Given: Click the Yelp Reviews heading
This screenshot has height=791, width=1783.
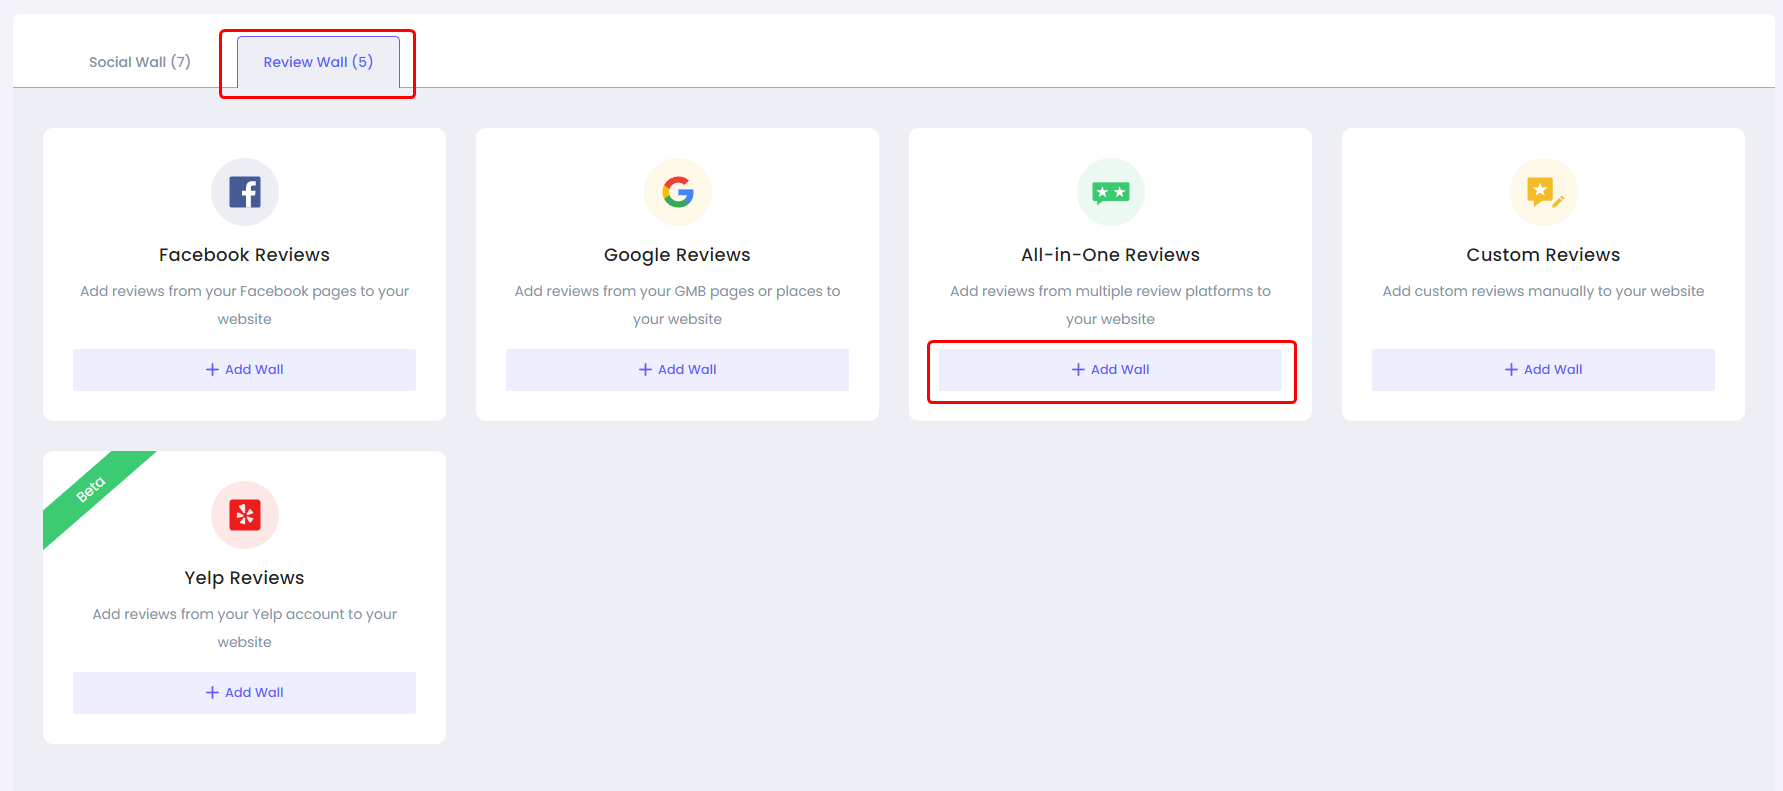Looking at the screenshot, I should coord(244,578).
